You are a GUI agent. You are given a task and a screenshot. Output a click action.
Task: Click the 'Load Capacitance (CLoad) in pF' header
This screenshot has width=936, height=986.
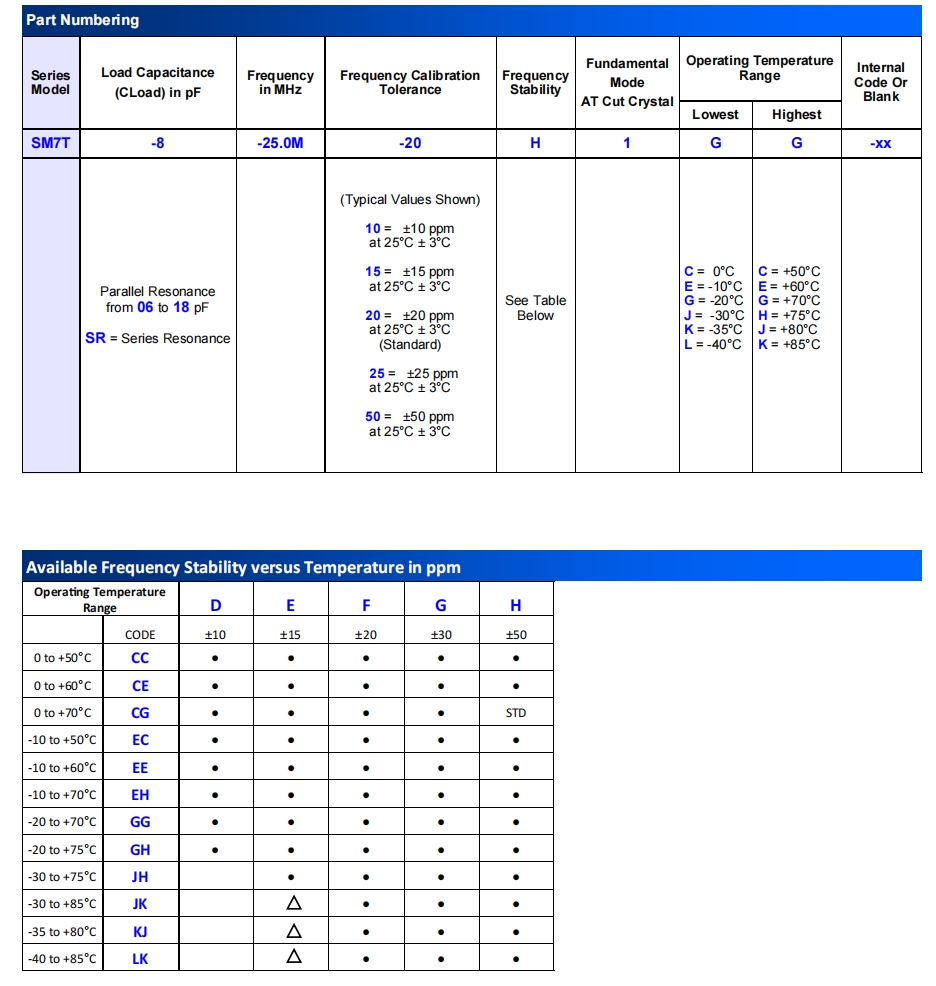tap(158, 82)
